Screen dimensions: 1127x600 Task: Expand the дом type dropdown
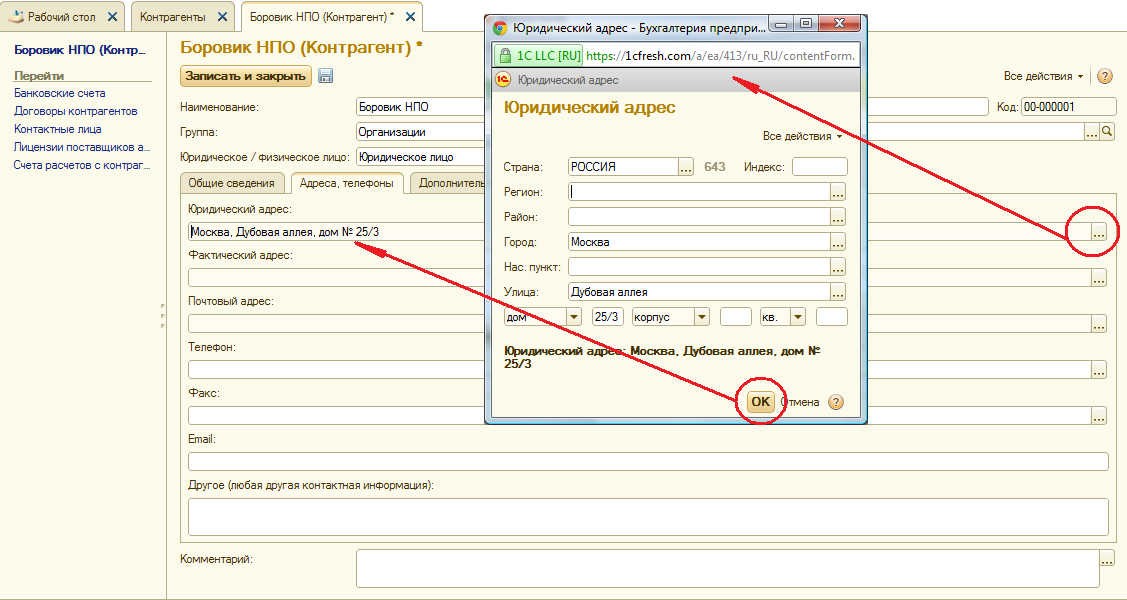click(574, 317)
